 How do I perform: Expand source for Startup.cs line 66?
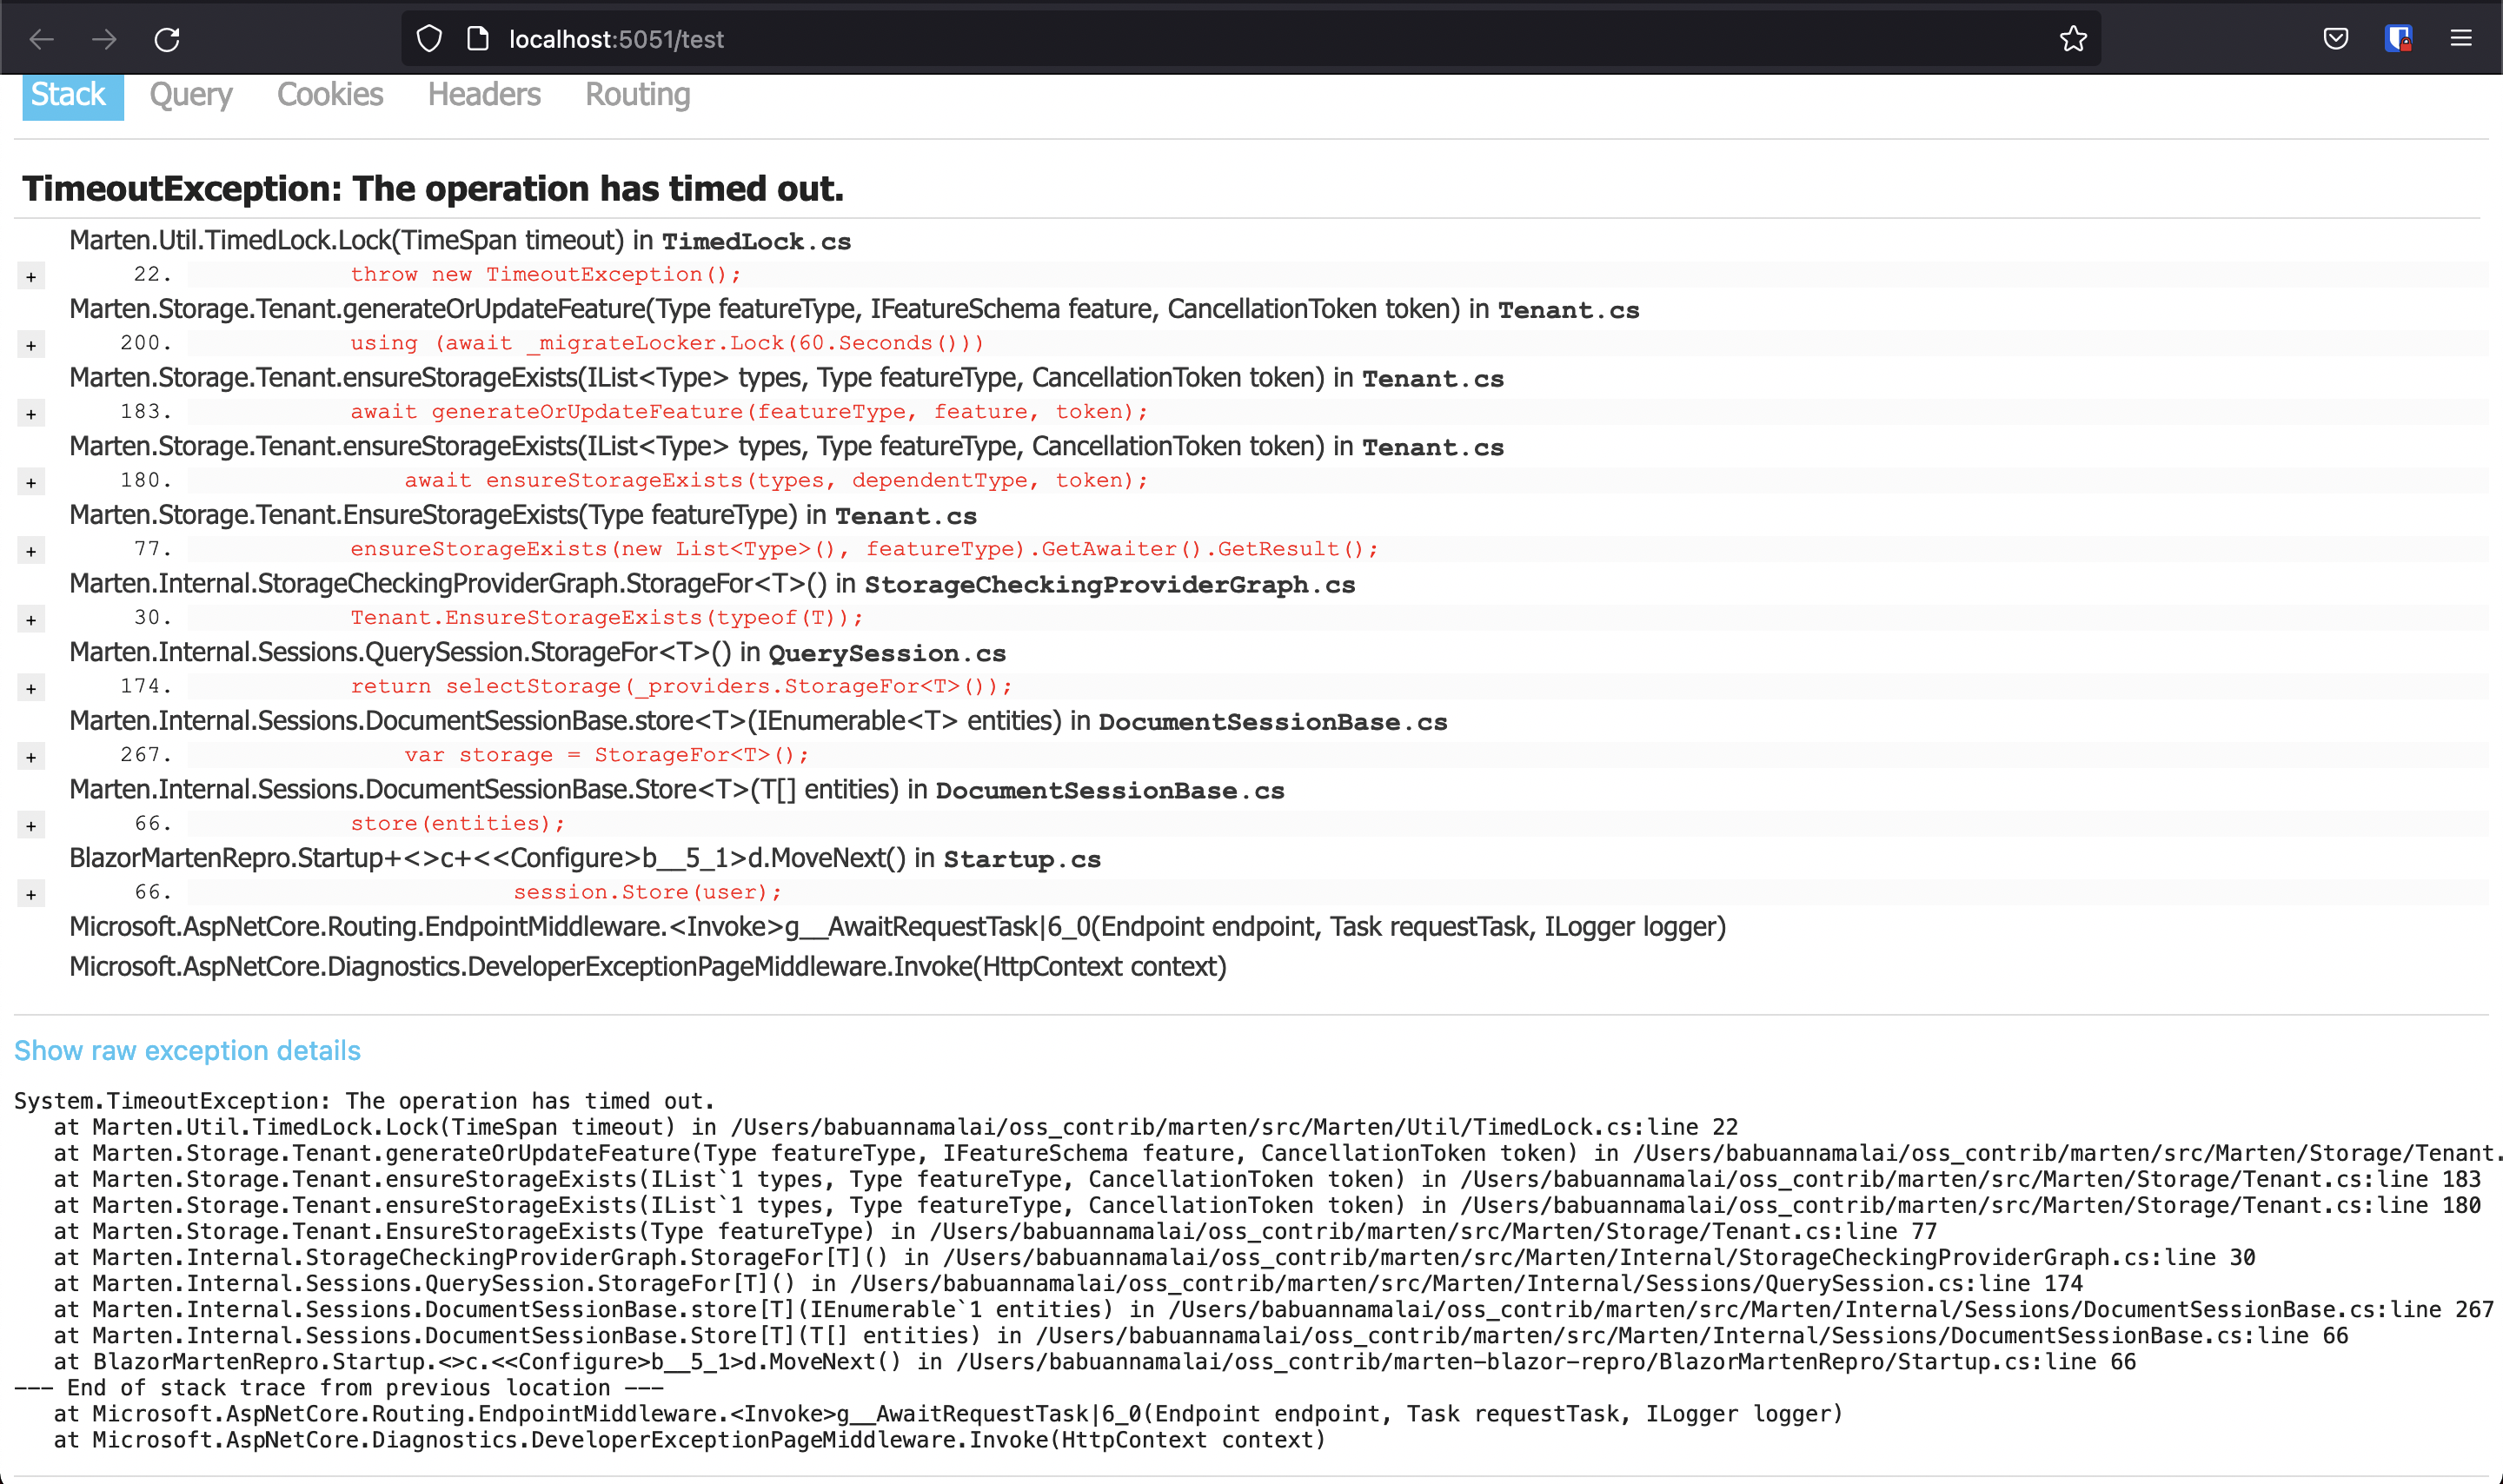pos(31,895)
